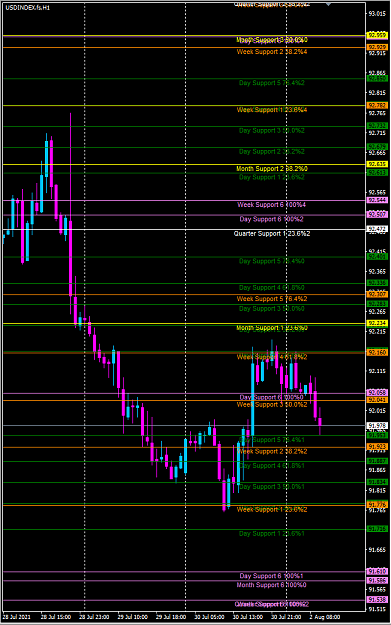This screenshot has height=625, width=391.
Task: Click the yellow 92.959 price tag
Action: pyautogui.click(x=377, y=35)
